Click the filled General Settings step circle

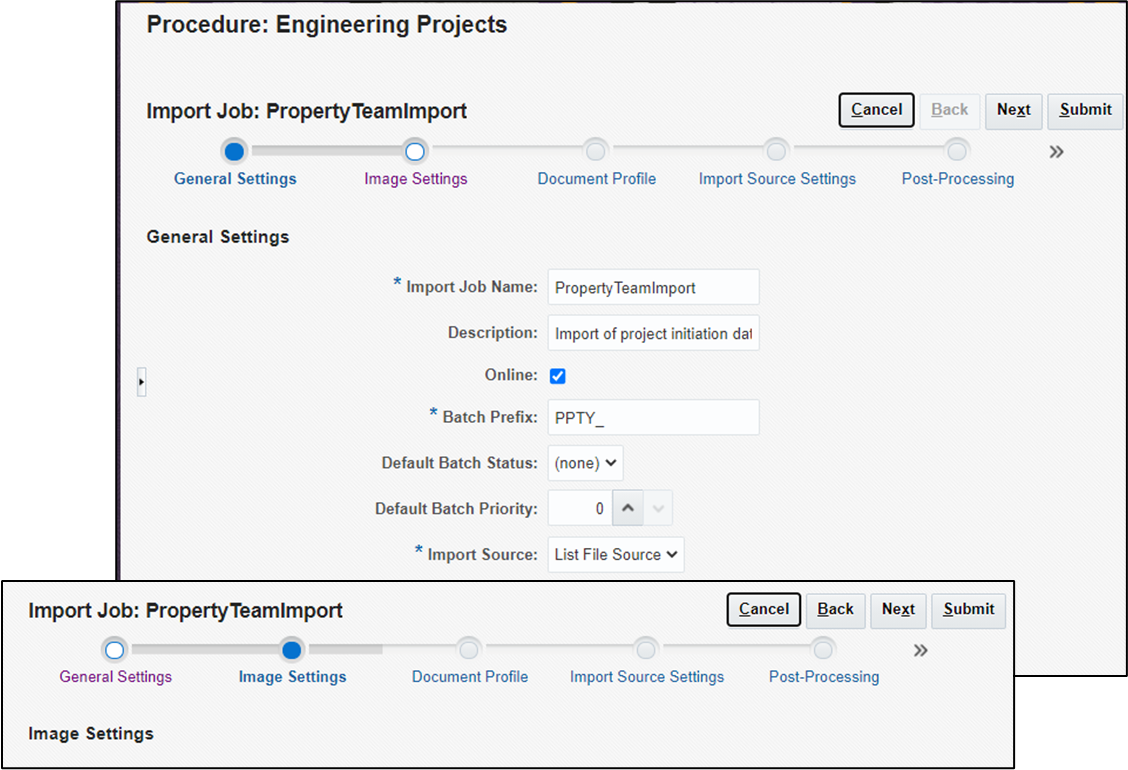pyautogui.click(x=234, y=151)
